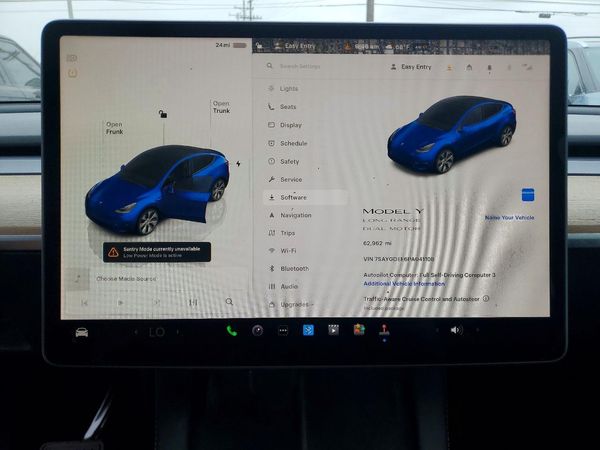This screenshot has height=450, width=600.
Task: Open the Lights settings
Action: [283, 88]
